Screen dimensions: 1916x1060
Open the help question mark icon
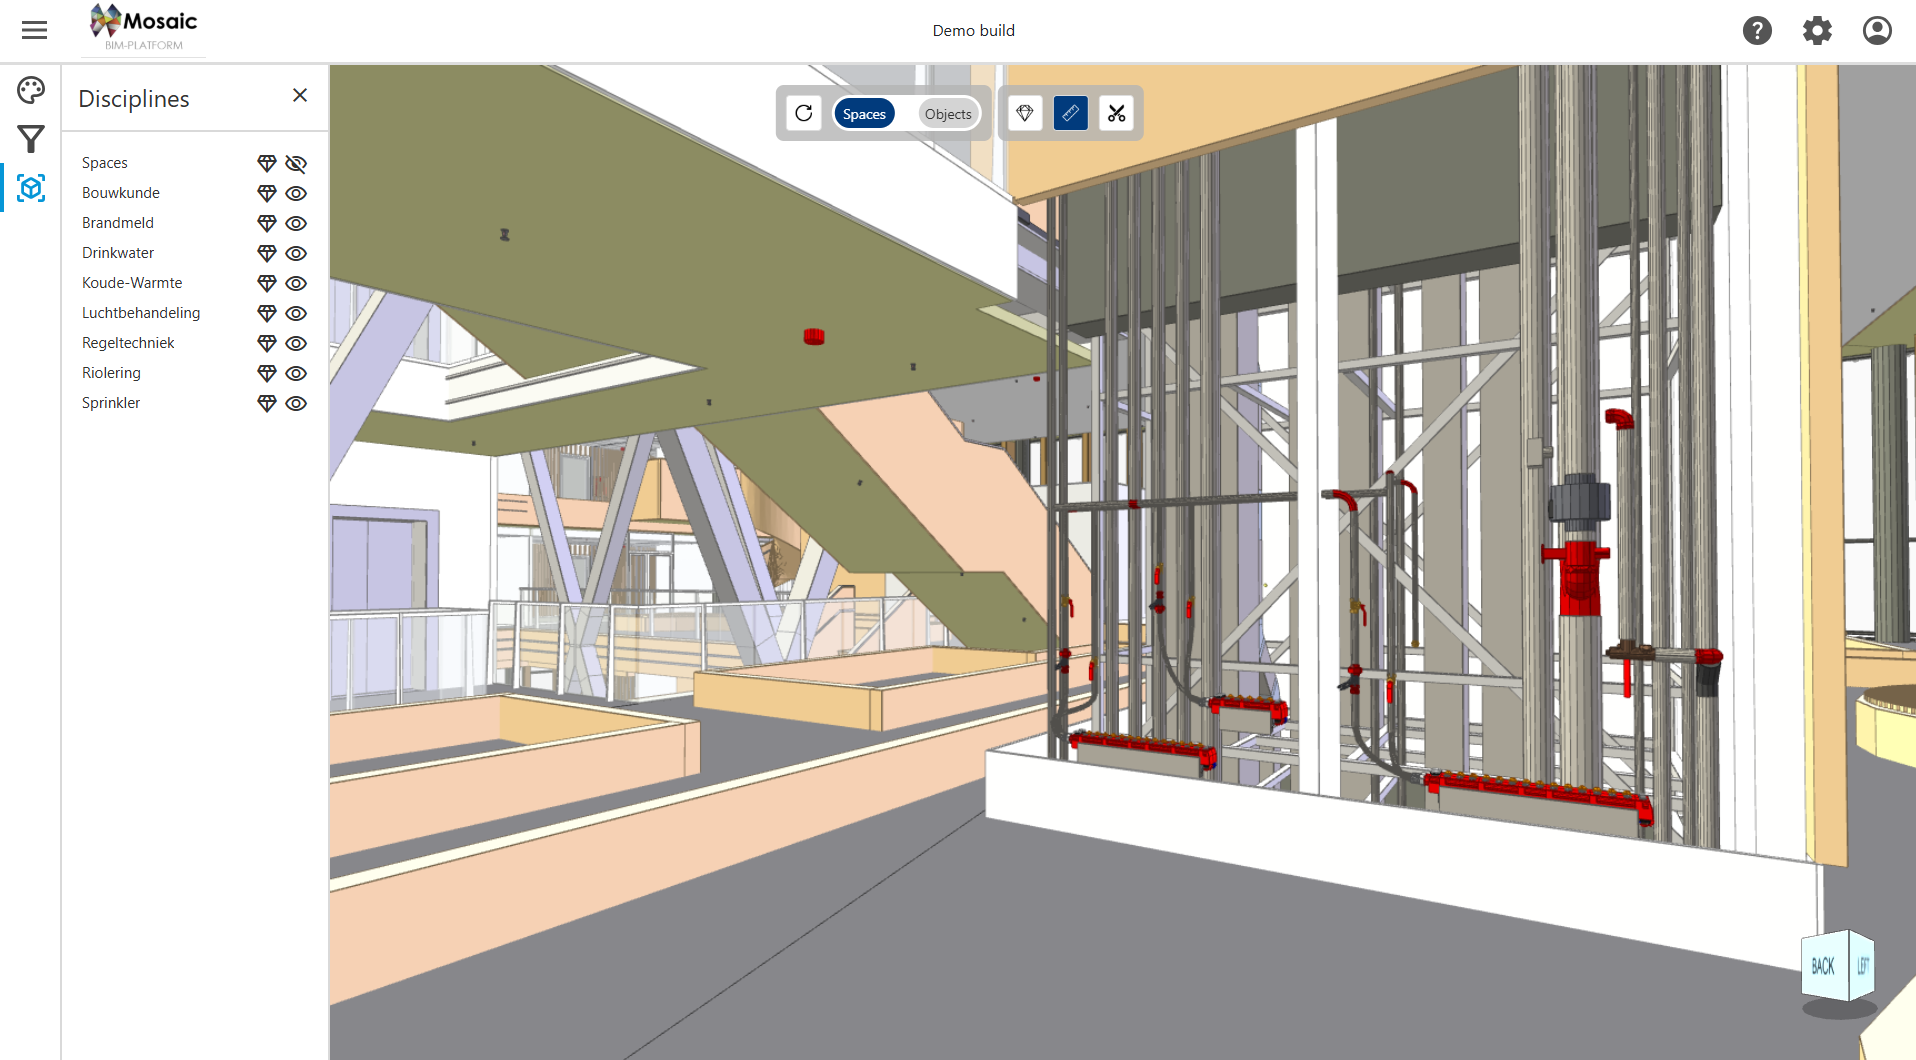(1757, 31)
